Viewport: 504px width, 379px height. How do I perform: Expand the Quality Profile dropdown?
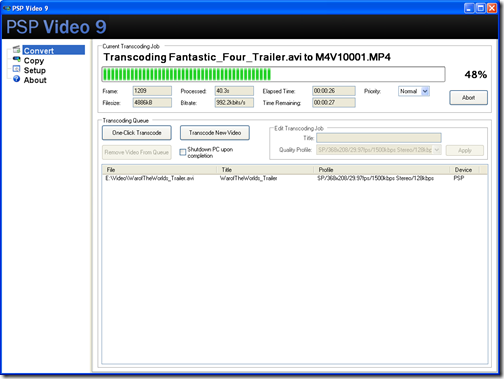point(436,150)
